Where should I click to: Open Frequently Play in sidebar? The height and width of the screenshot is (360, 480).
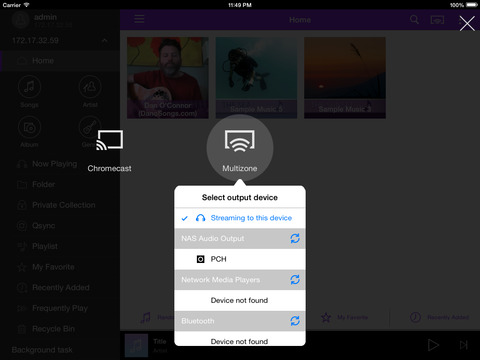coord(60,308)
